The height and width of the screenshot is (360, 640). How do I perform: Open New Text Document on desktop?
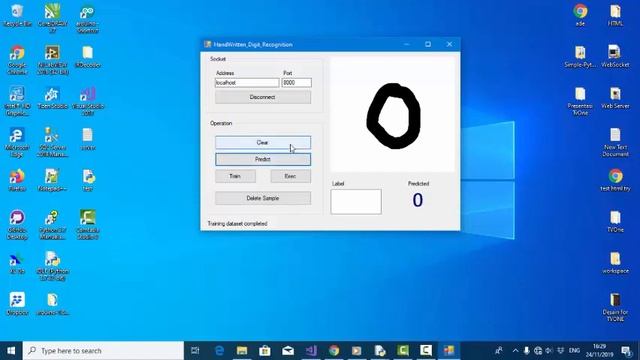point(615,142)
